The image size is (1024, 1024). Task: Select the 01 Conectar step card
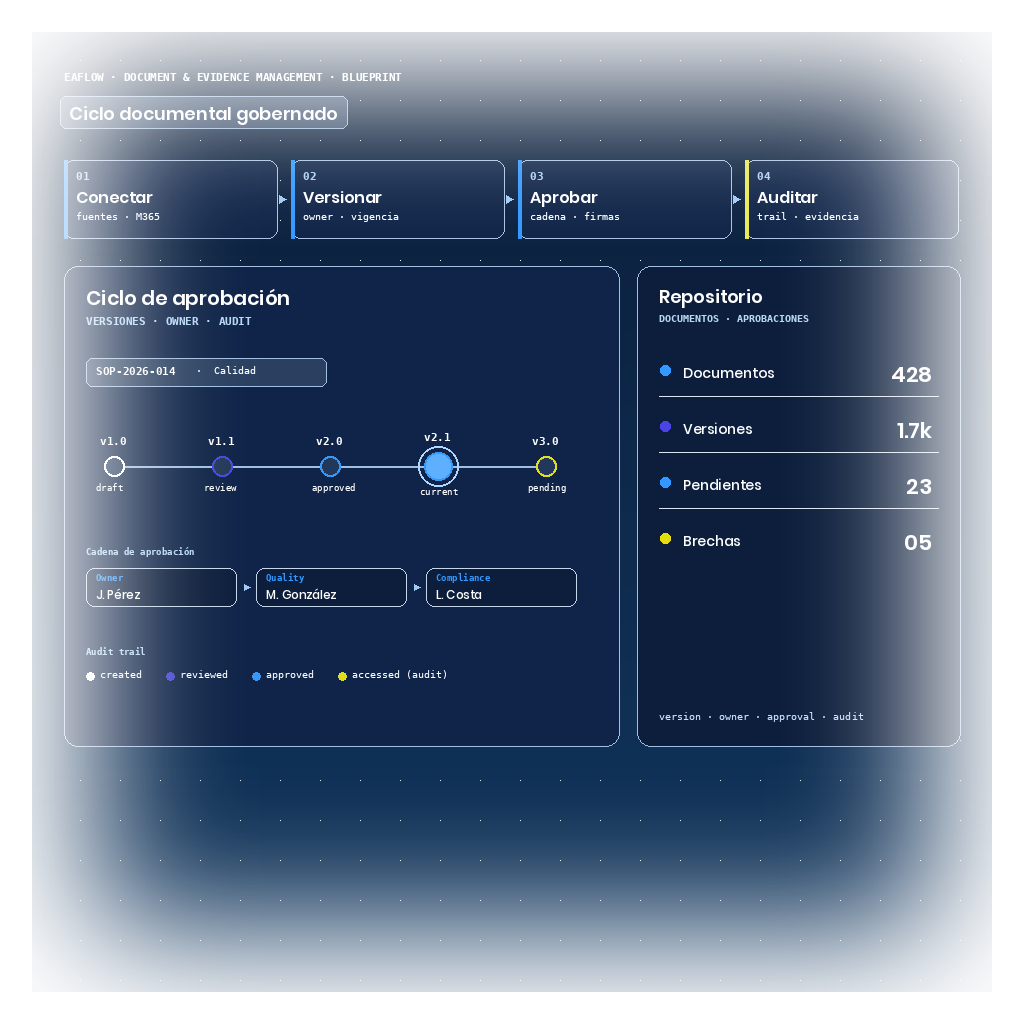171,199
